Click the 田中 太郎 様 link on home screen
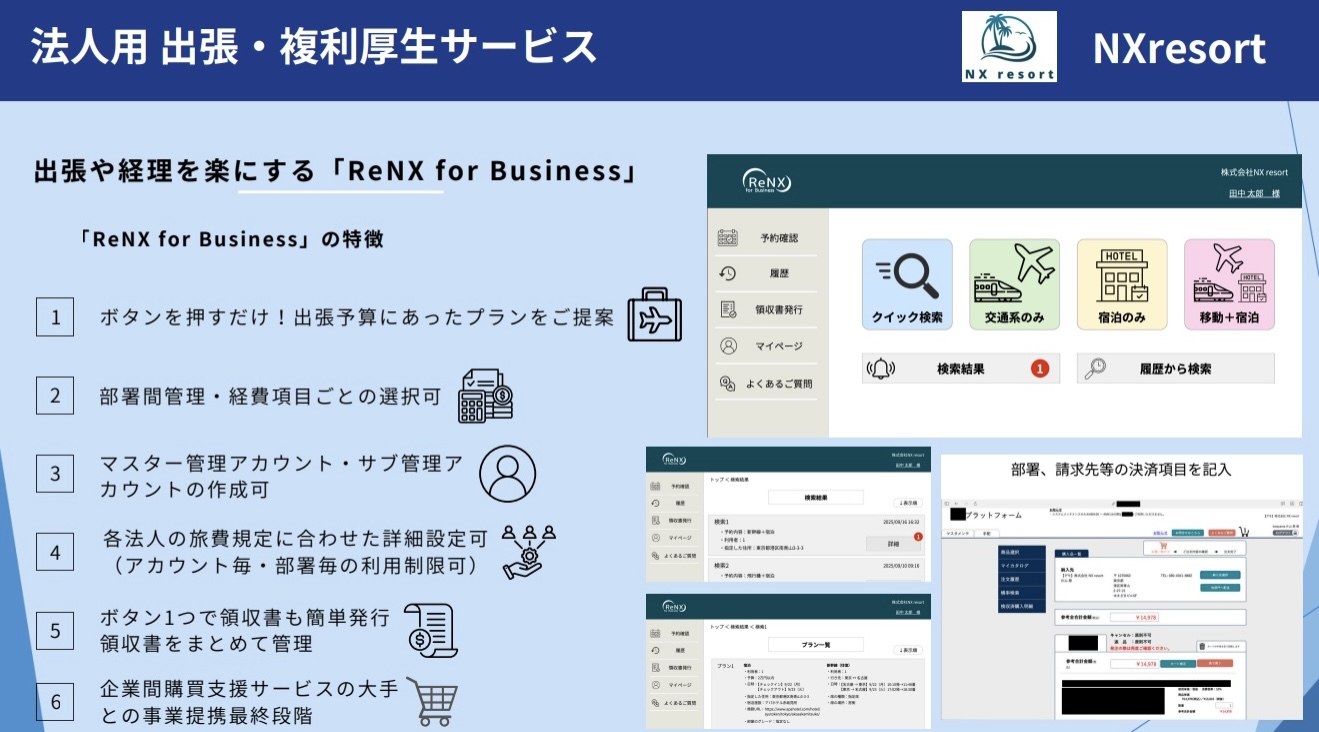Screen dimensions: 1319x732 click(x=1254, y=194)
